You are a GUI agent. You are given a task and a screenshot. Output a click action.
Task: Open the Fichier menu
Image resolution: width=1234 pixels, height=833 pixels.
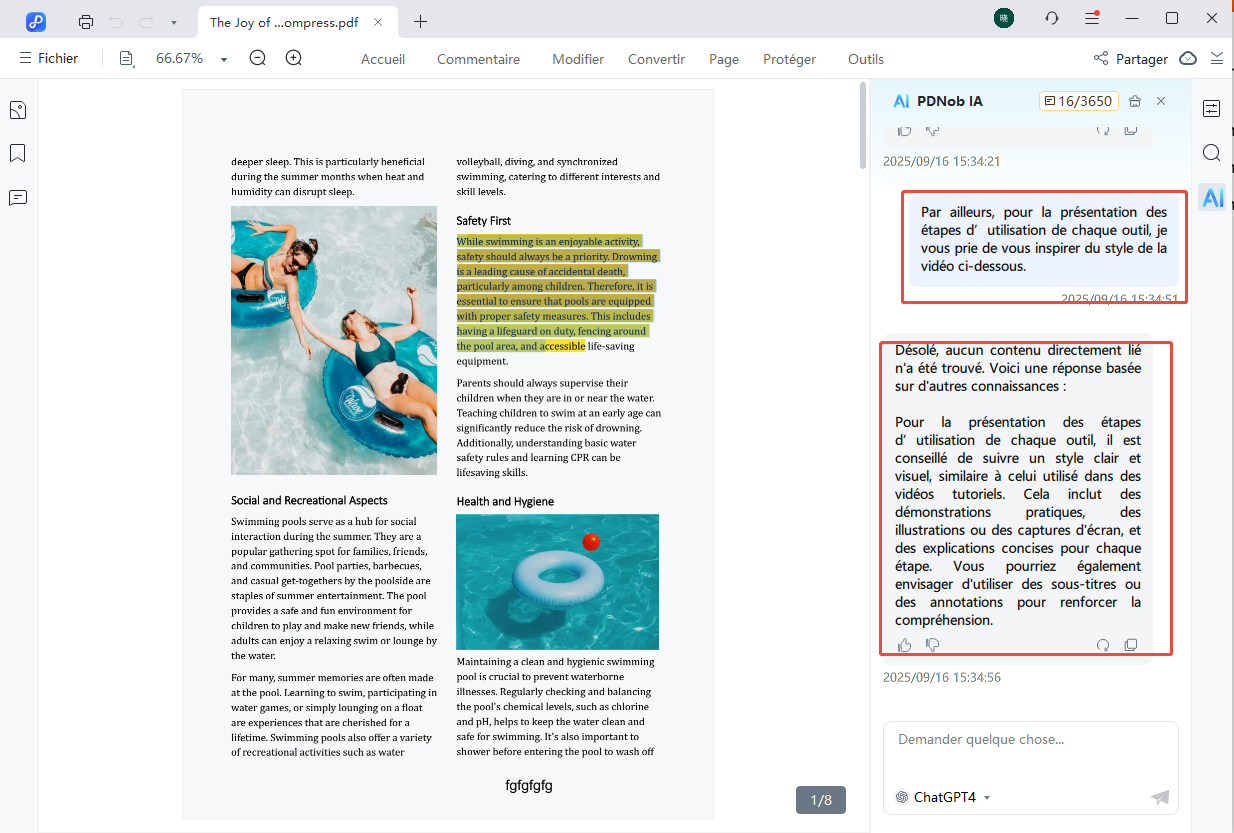pyautogui.click(x=48, y=59)
